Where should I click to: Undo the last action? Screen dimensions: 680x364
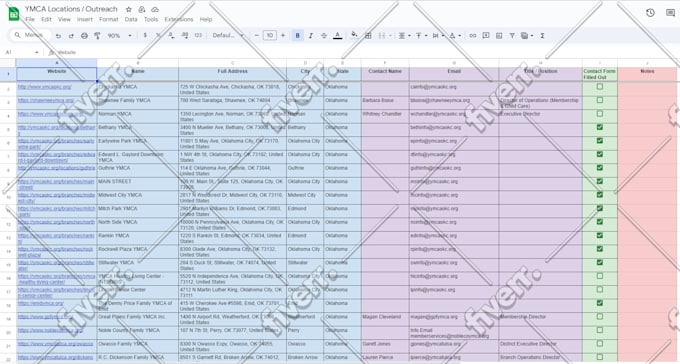click(58, 36)
